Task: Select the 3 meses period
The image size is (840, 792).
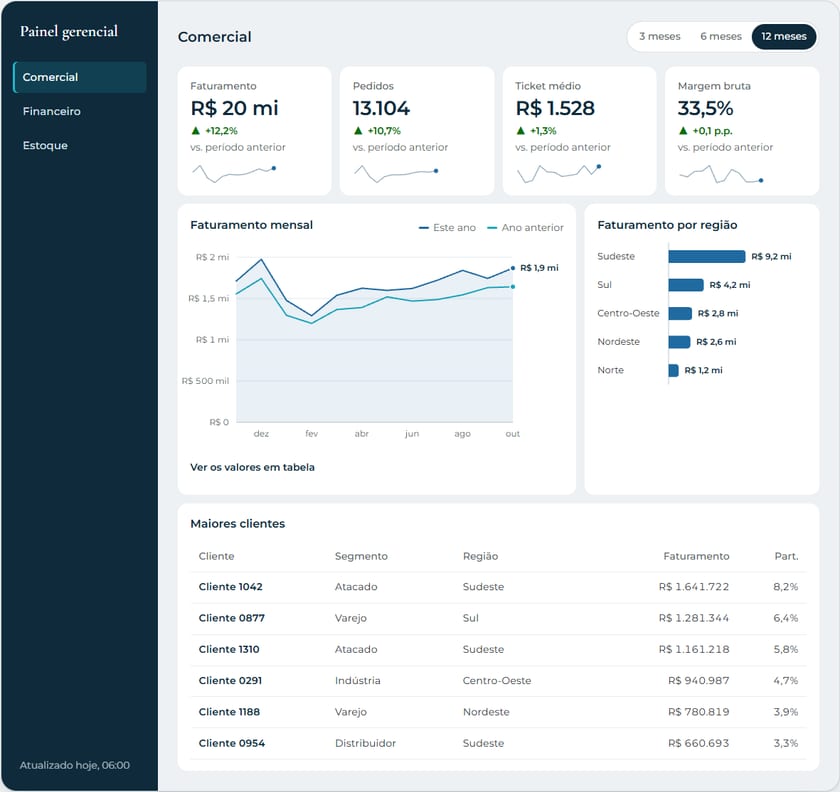Action: [x=659, y=36]
